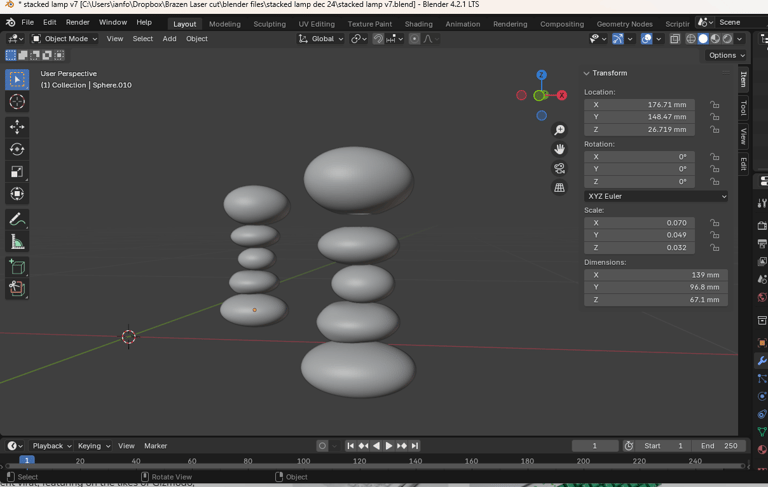The image size is (768, 487).
Task: Select the Measure tool
Action: coord(17,242)
